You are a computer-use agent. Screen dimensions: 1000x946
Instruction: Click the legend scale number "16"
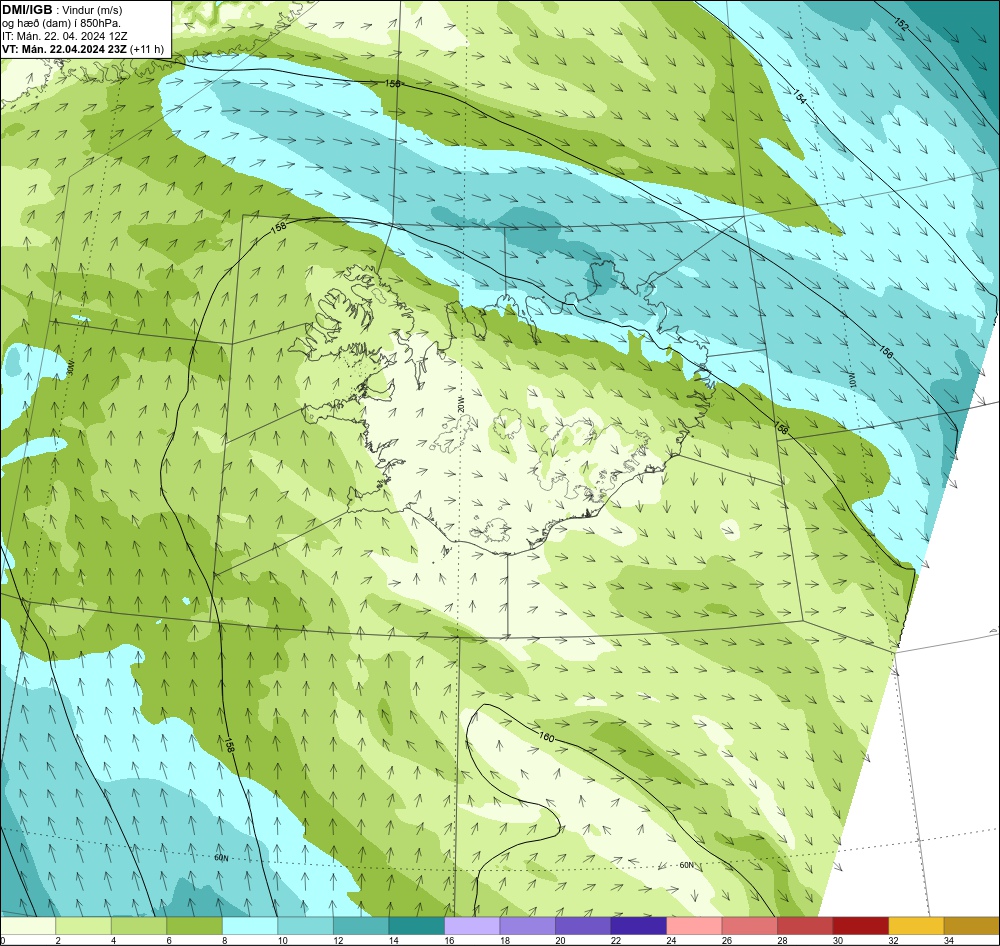[x=449, y=940]
